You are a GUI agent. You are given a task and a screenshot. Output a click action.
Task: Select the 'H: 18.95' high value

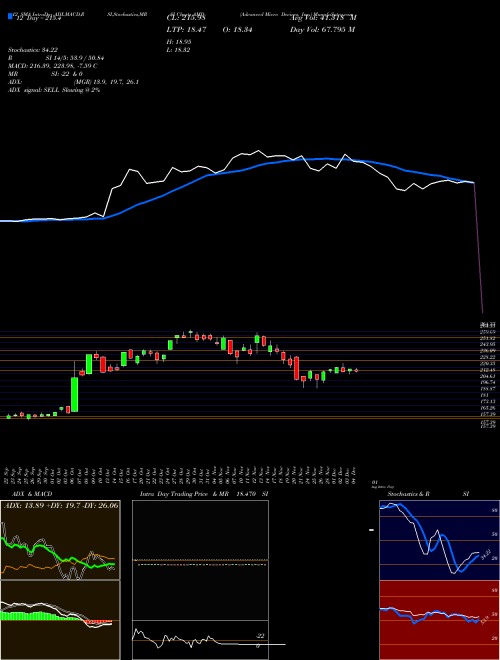181,42
